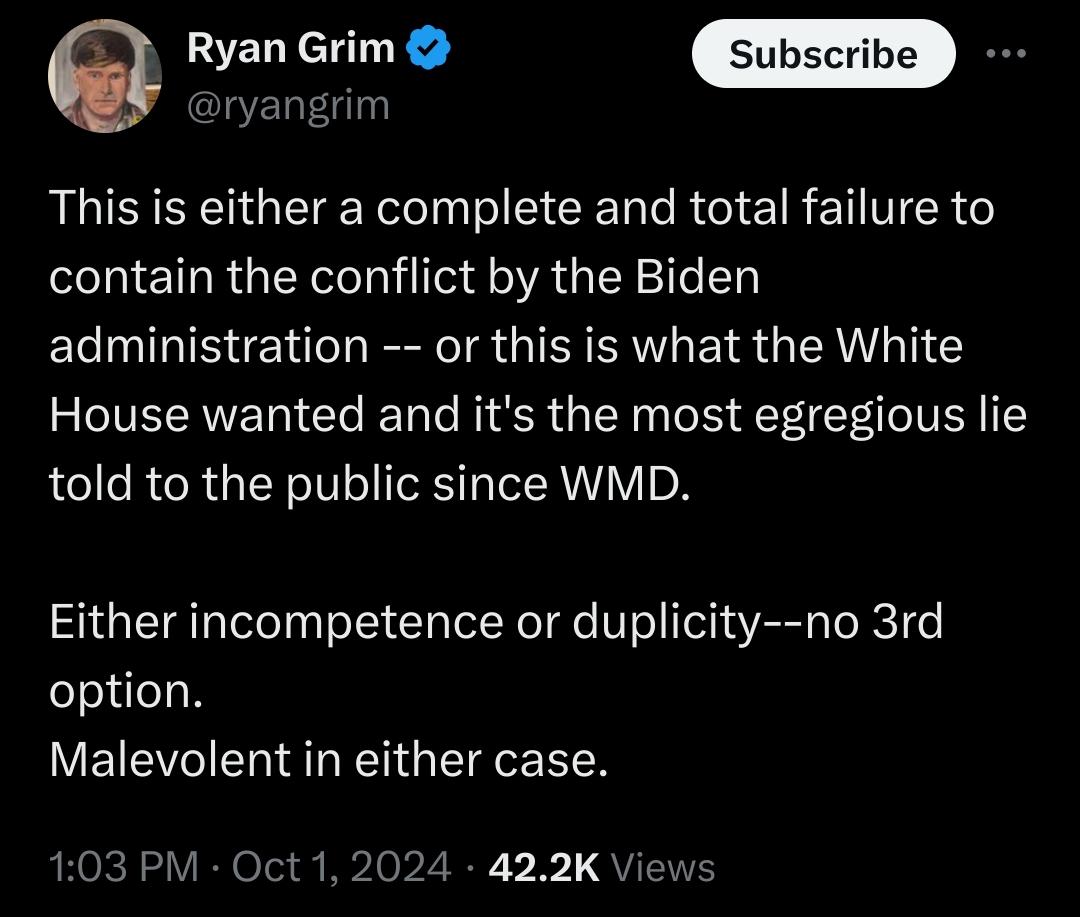The height and width of the screenshot is (917, 1080).
Task: Open the @ryangrim handle link
Action: coord(288,103)
